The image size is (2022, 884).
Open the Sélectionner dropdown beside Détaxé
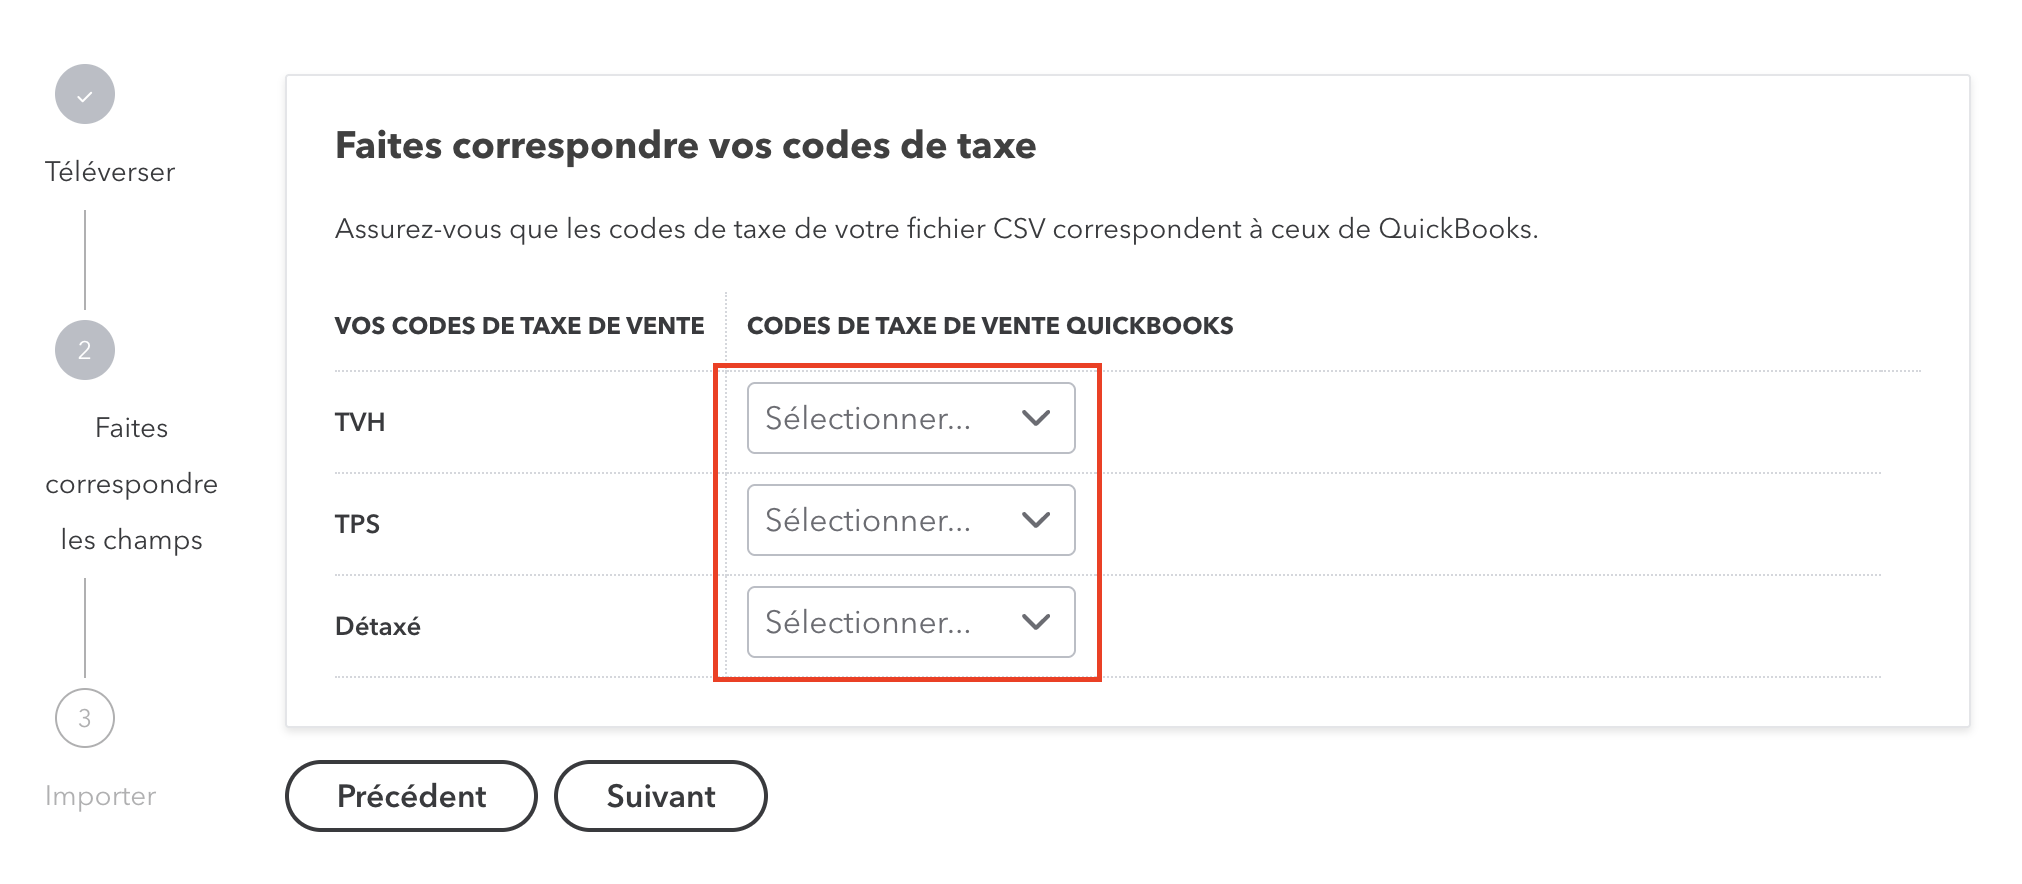coord(910,622)
